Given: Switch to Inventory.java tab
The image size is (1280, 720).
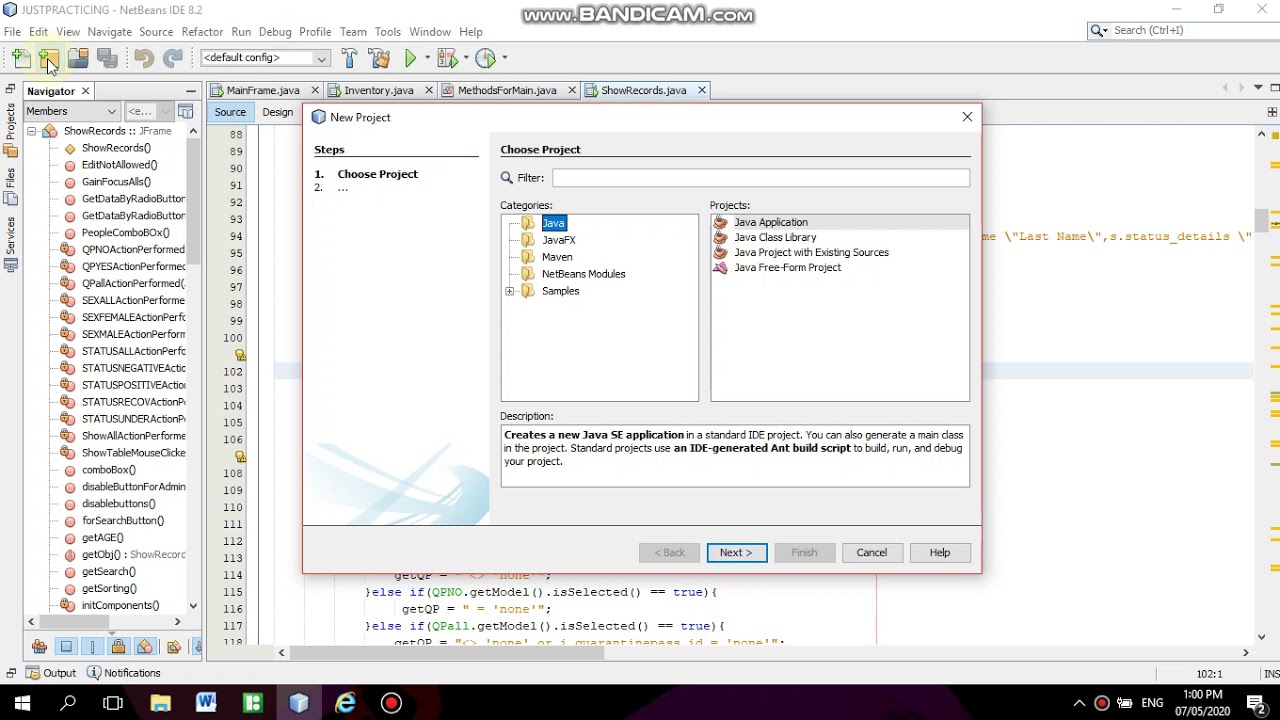Looking at the screenshot, I should [378, 90].
